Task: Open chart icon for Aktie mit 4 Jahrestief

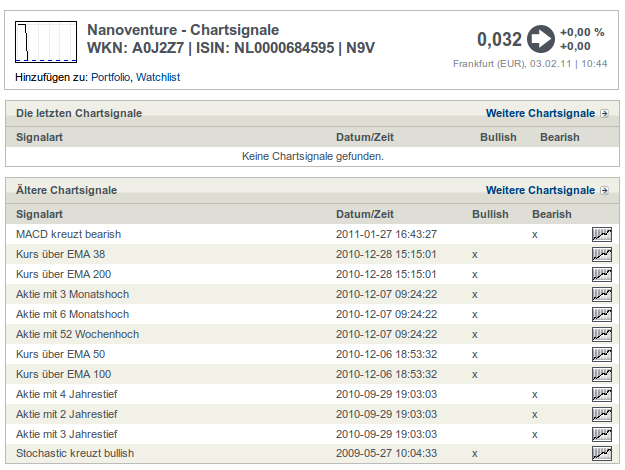Action: (601, 394)
